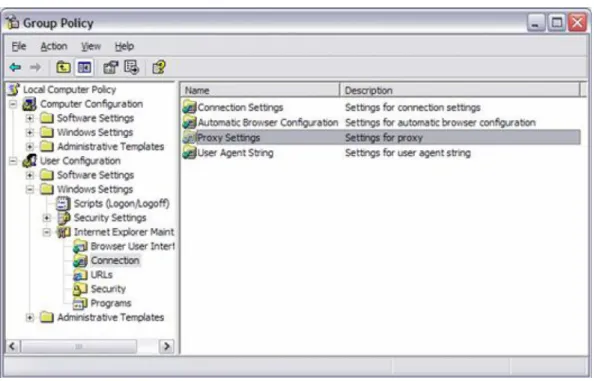The width and height of the screenshot is (594, 381).
Task: Click the Security Settings node icon
Action: [x=64, y=218]
